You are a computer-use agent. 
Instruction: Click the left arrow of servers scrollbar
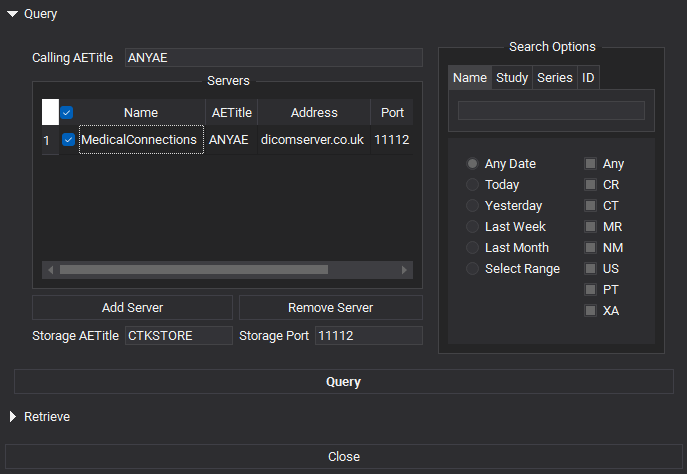tap(50, 270)
